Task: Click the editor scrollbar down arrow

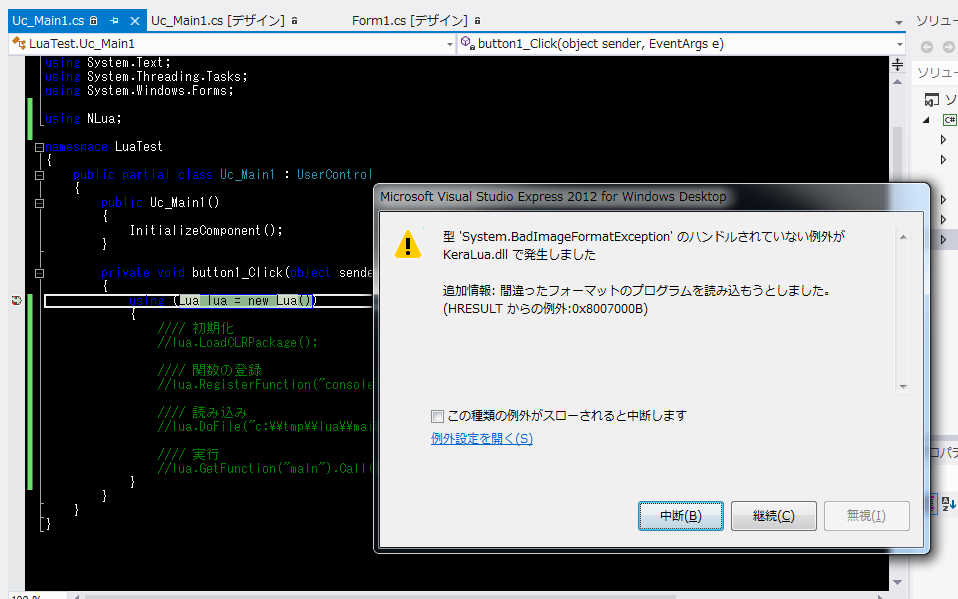Action: [x=898, y=582]
